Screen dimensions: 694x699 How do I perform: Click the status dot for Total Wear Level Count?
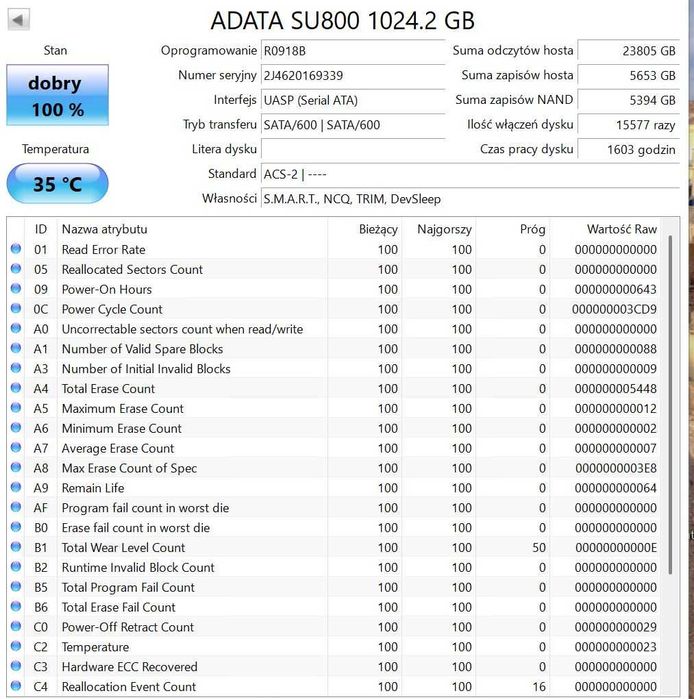(16, 547)
